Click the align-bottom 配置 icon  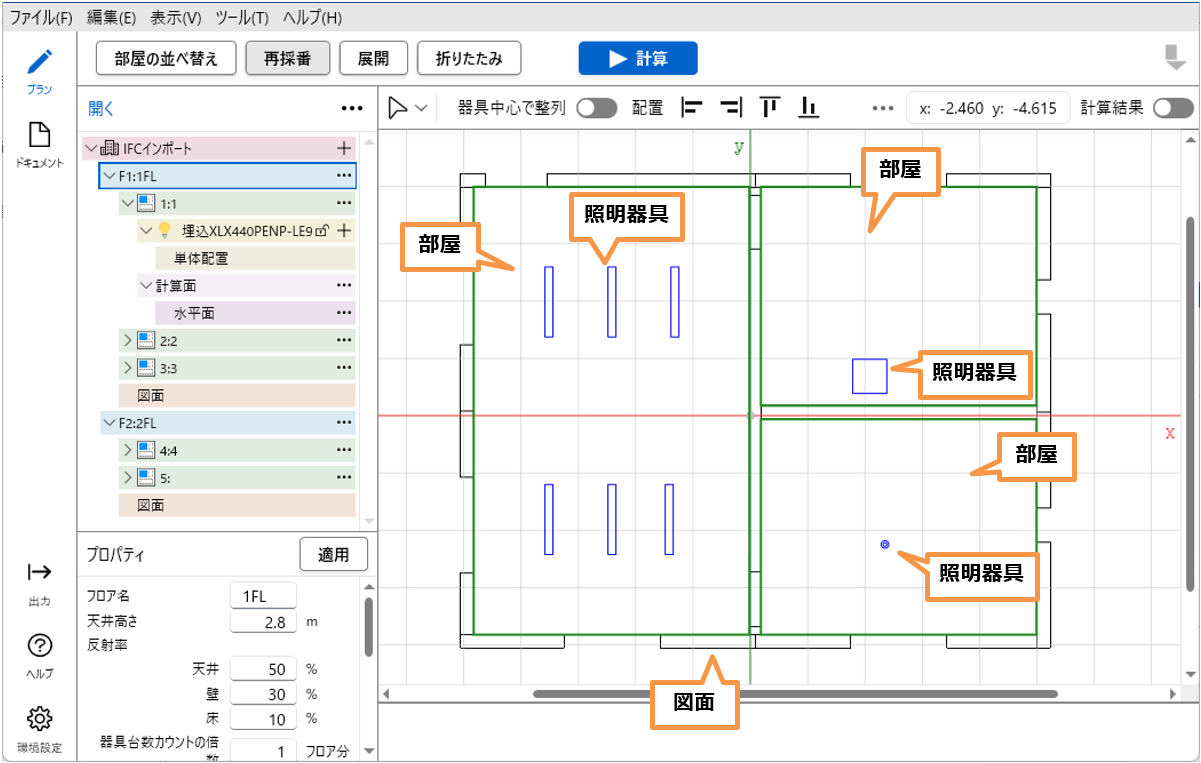(x=809, y=108)
